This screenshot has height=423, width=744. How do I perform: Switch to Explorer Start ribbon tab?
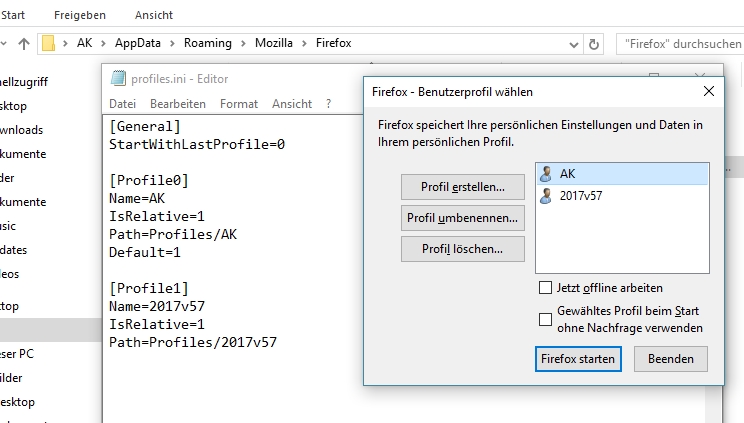(13, 15)
